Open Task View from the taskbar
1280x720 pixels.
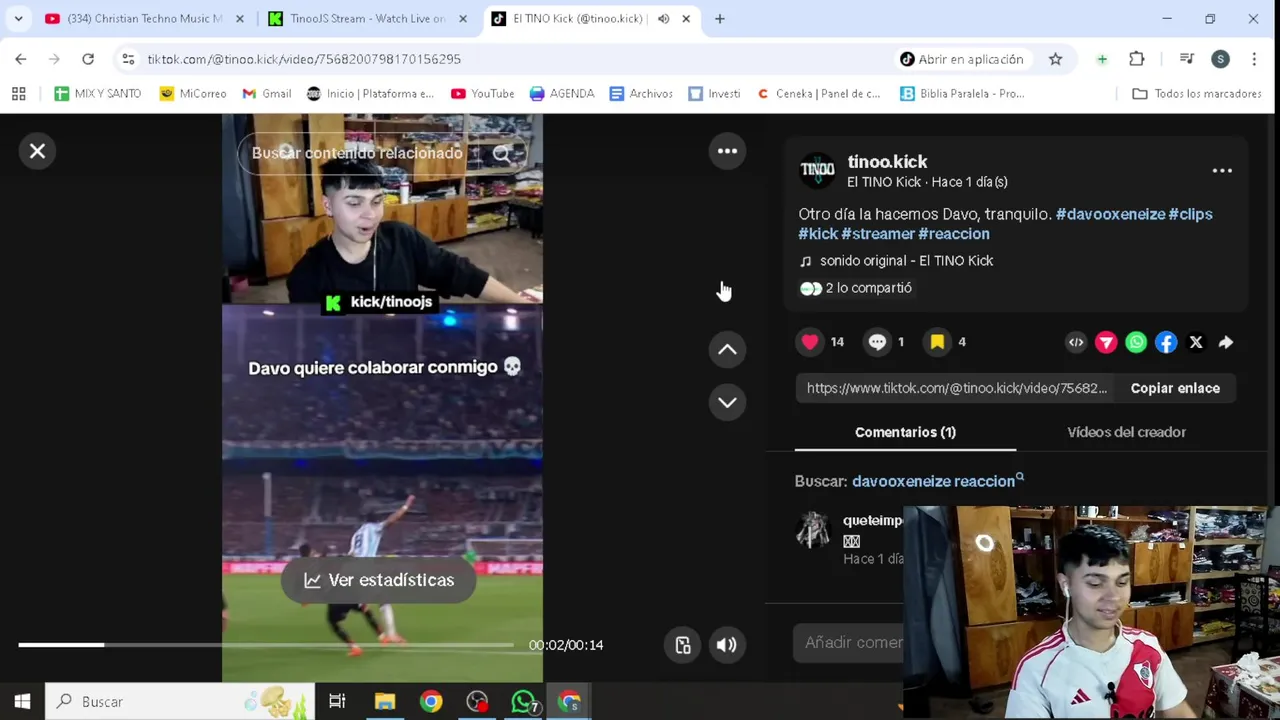click(x=337, y=702)
